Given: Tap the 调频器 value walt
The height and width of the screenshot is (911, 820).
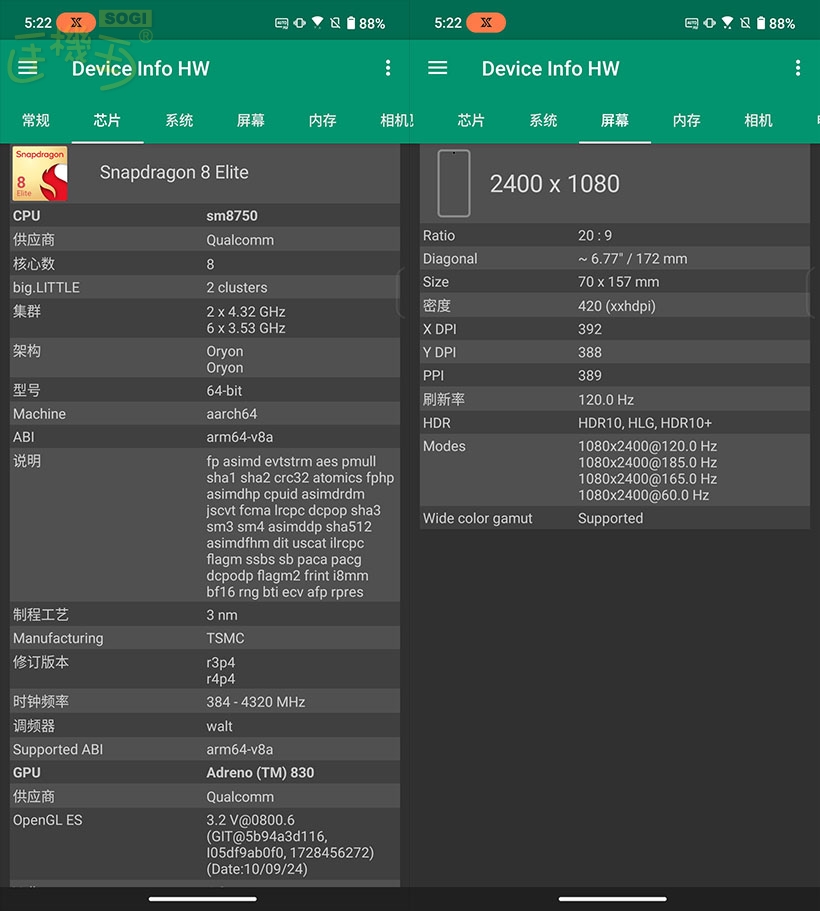Looking at the screenshot, I should pos(219,726).
